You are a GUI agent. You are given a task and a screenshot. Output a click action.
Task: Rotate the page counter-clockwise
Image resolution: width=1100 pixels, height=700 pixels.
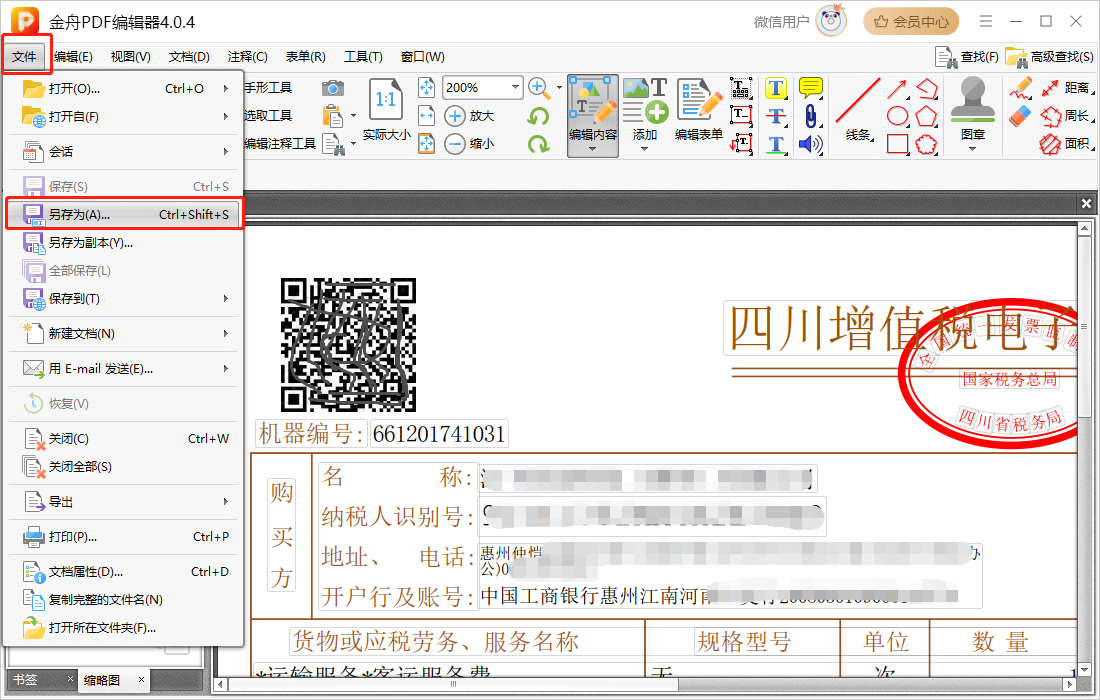click(539, 116)
